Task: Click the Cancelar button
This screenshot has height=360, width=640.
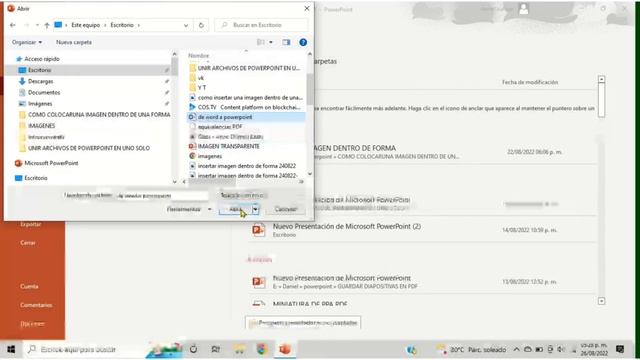Action: click(x=286, y=209)
